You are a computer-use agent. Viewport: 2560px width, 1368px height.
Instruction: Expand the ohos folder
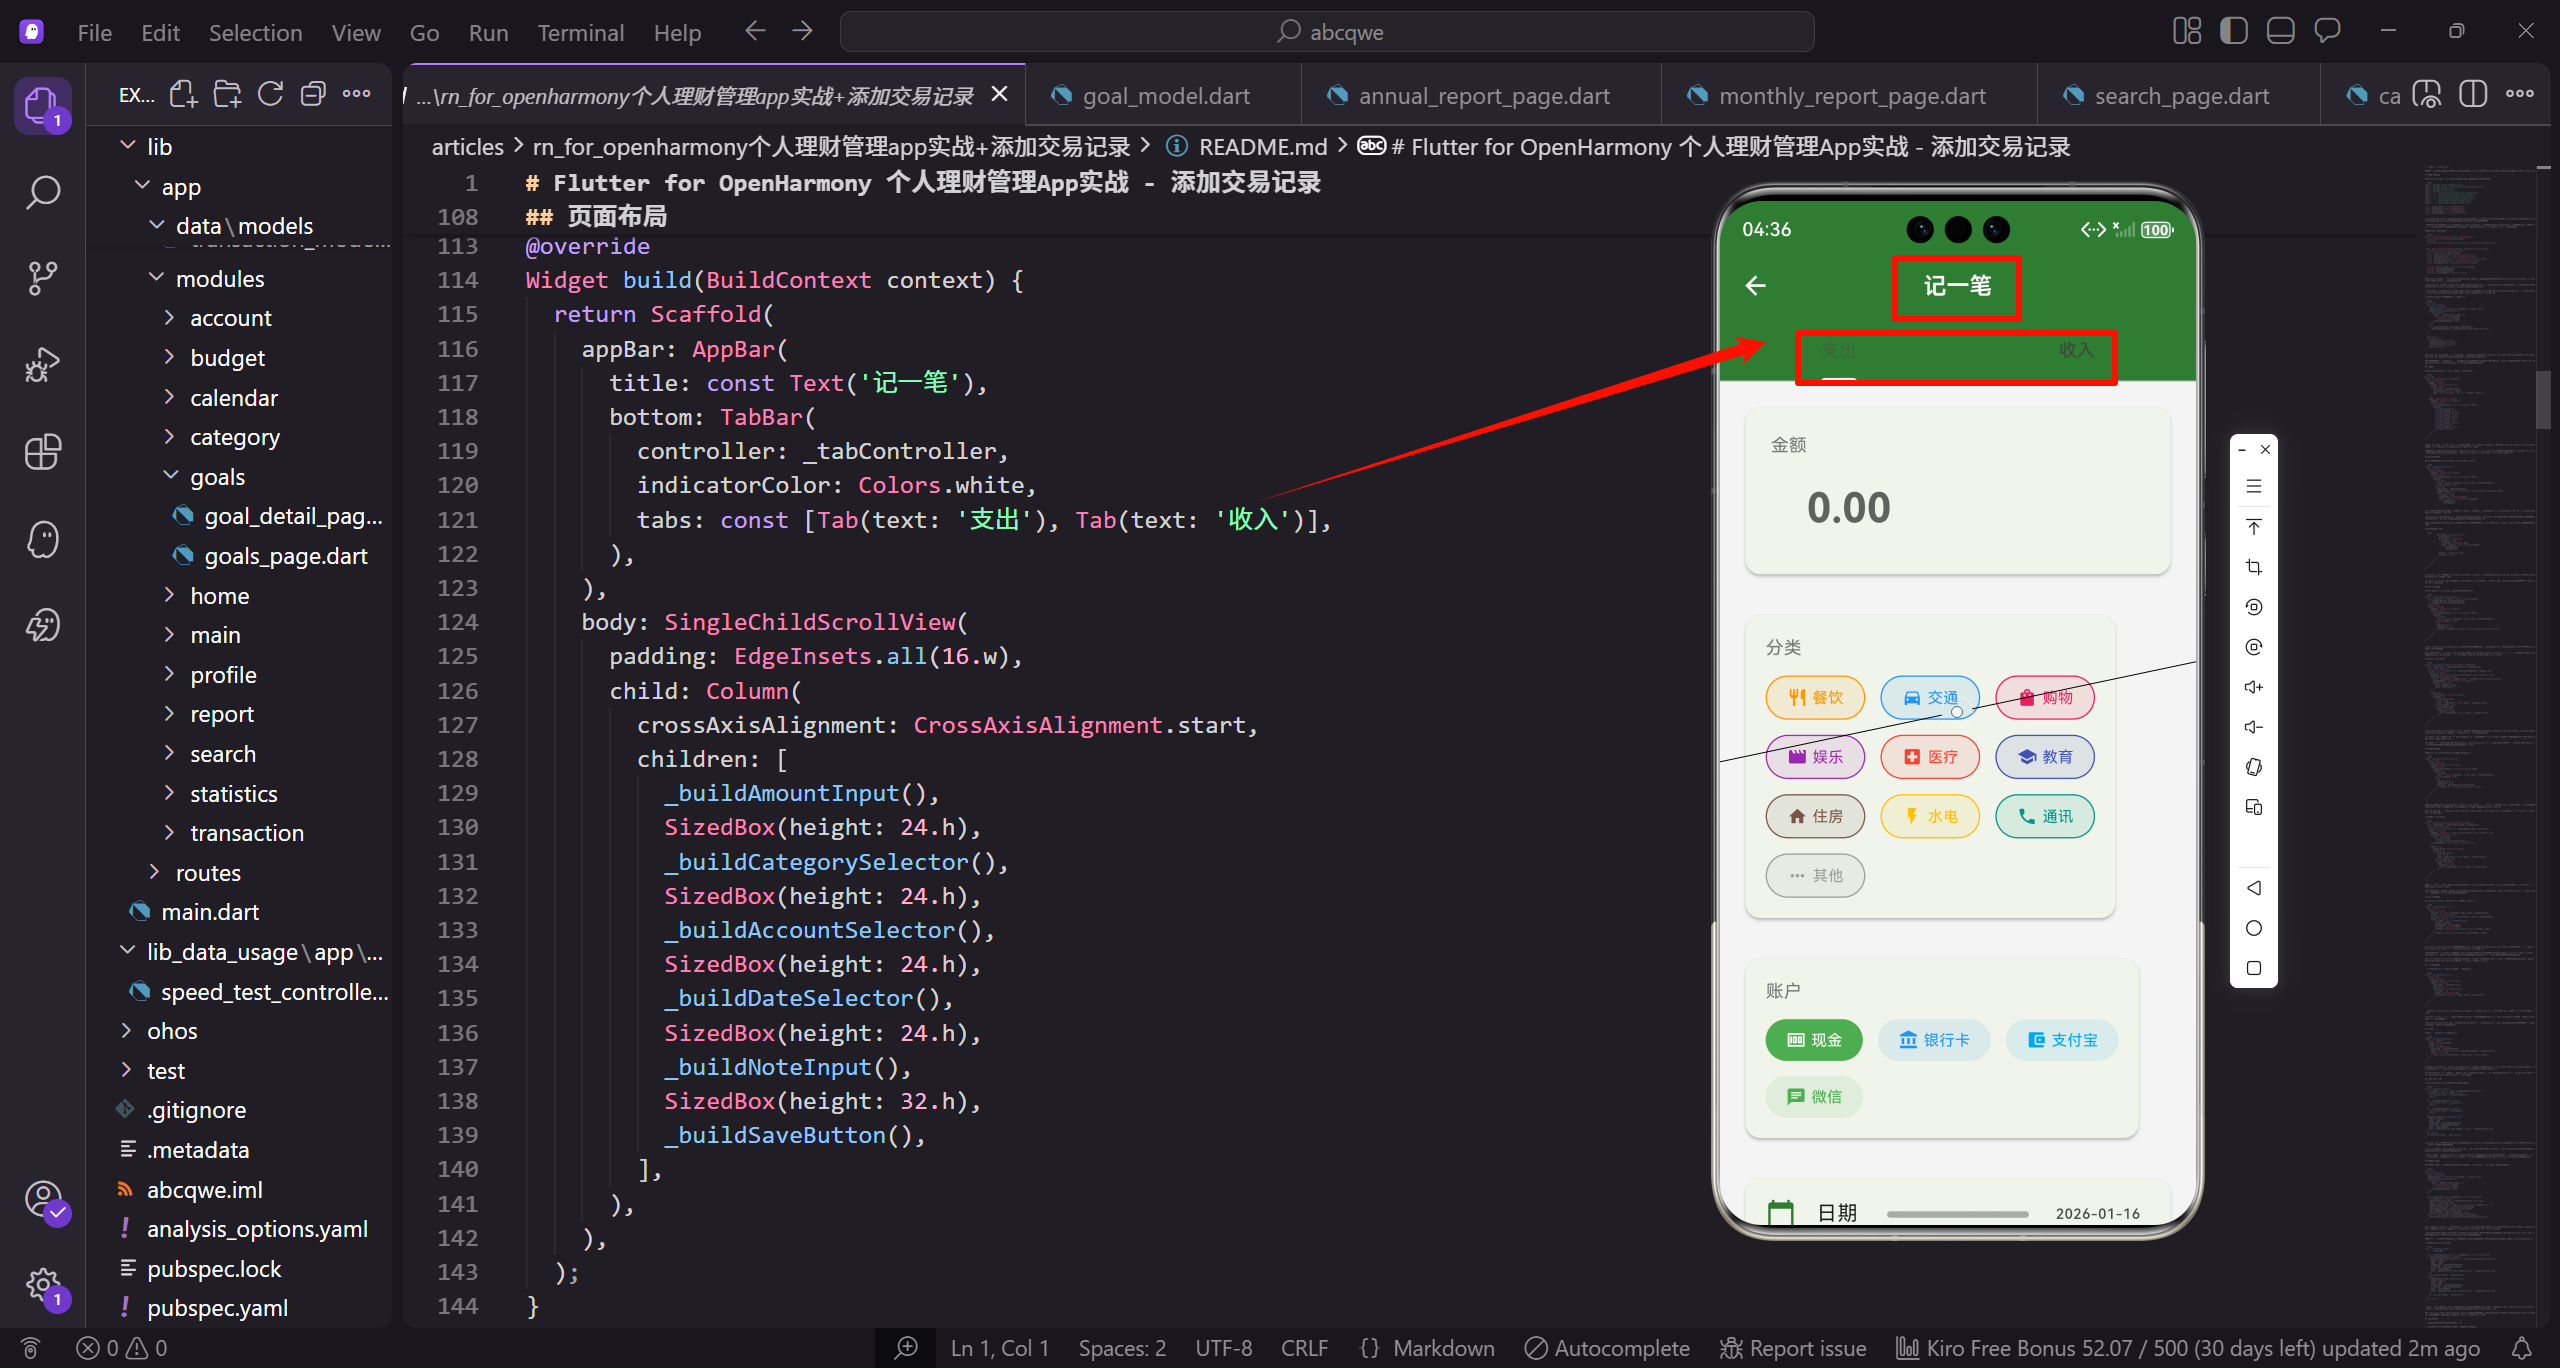pos(172,1031)
